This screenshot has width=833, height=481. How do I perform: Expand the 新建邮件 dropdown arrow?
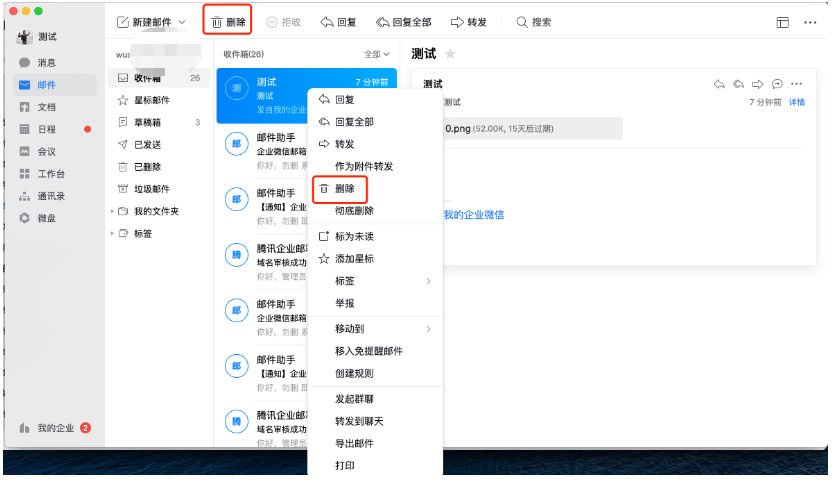coord(182,22)
